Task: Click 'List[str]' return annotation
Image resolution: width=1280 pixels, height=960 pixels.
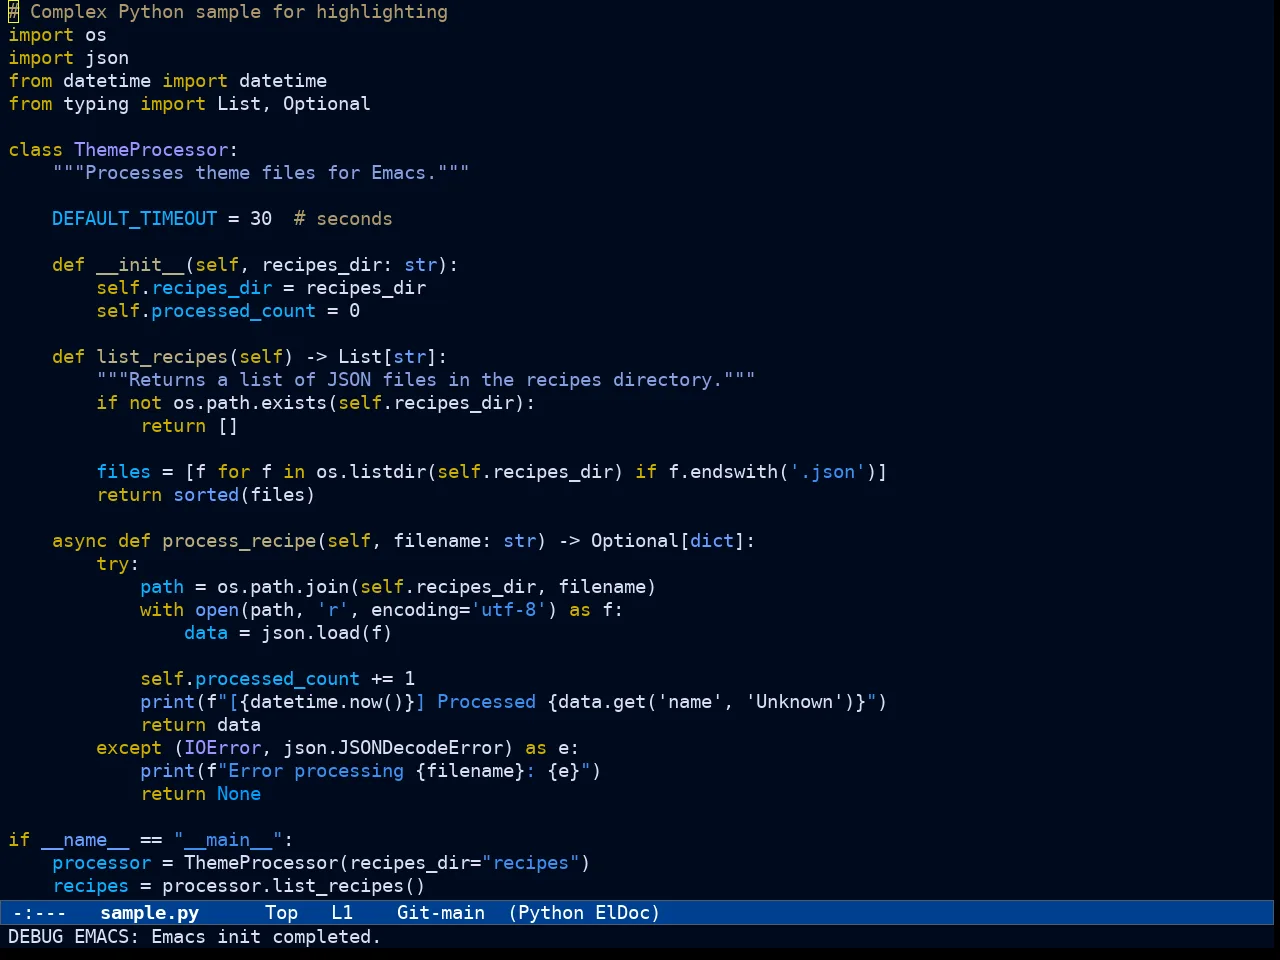Action: tap(387, 357)
